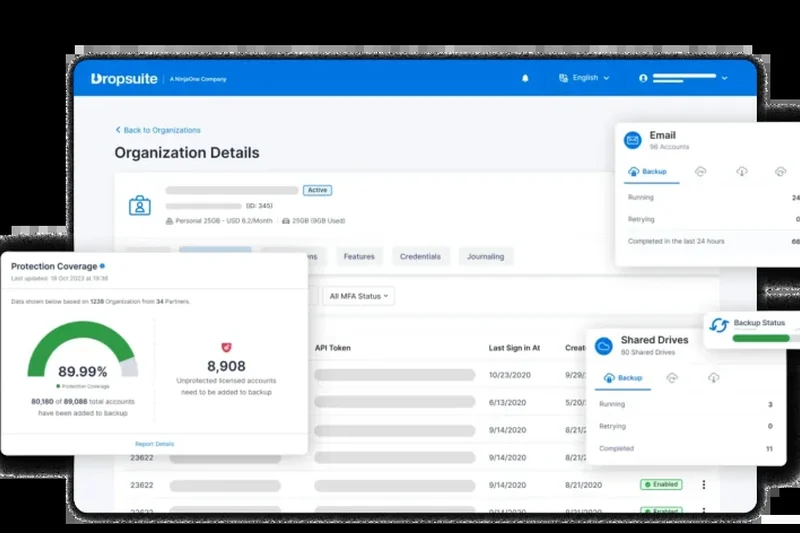The width and height of the screenshot is (800, 533).
Task: Select fourth cloud icon in Email card
Action: (781, 171)
